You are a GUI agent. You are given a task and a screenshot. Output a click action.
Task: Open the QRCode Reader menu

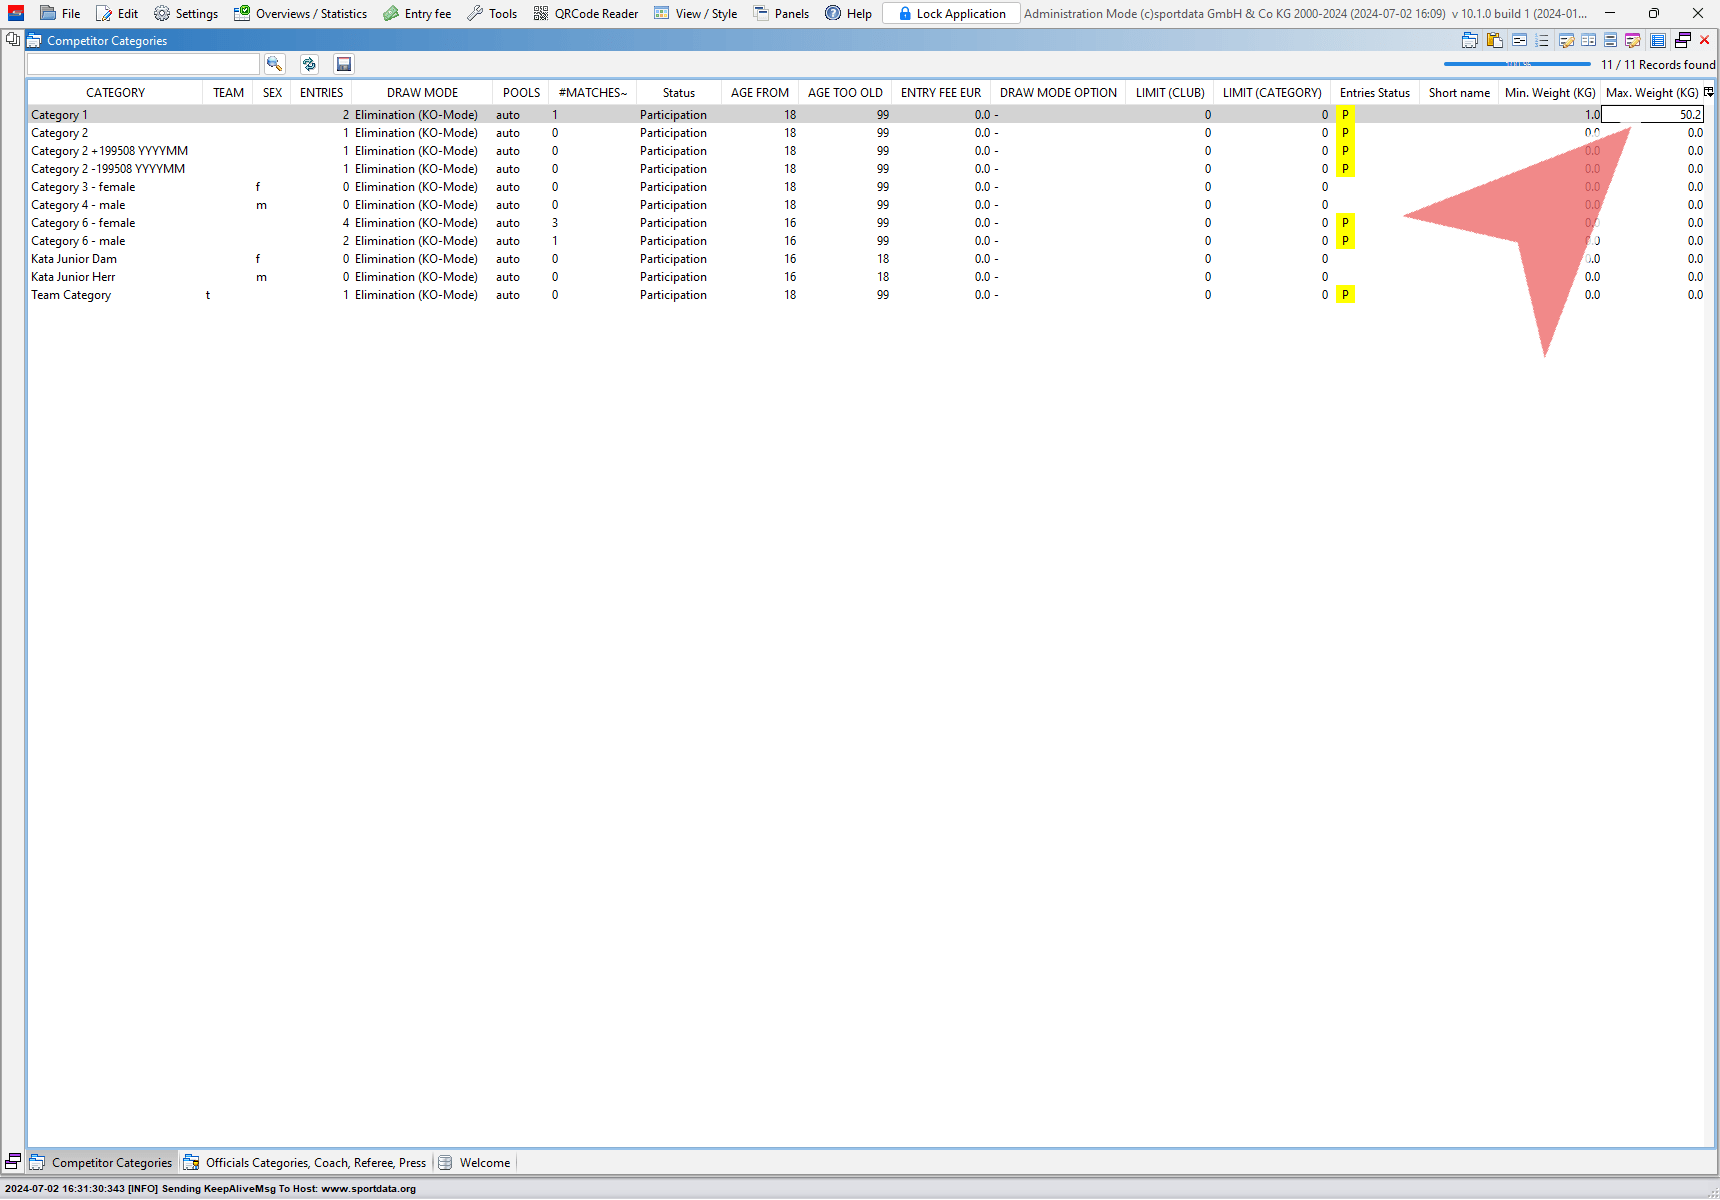pos(586,13)
